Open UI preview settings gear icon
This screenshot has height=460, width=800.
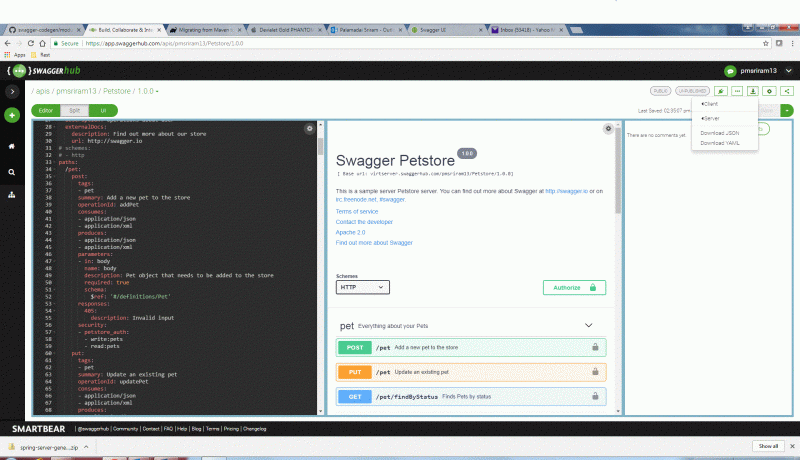pos(608,129)
